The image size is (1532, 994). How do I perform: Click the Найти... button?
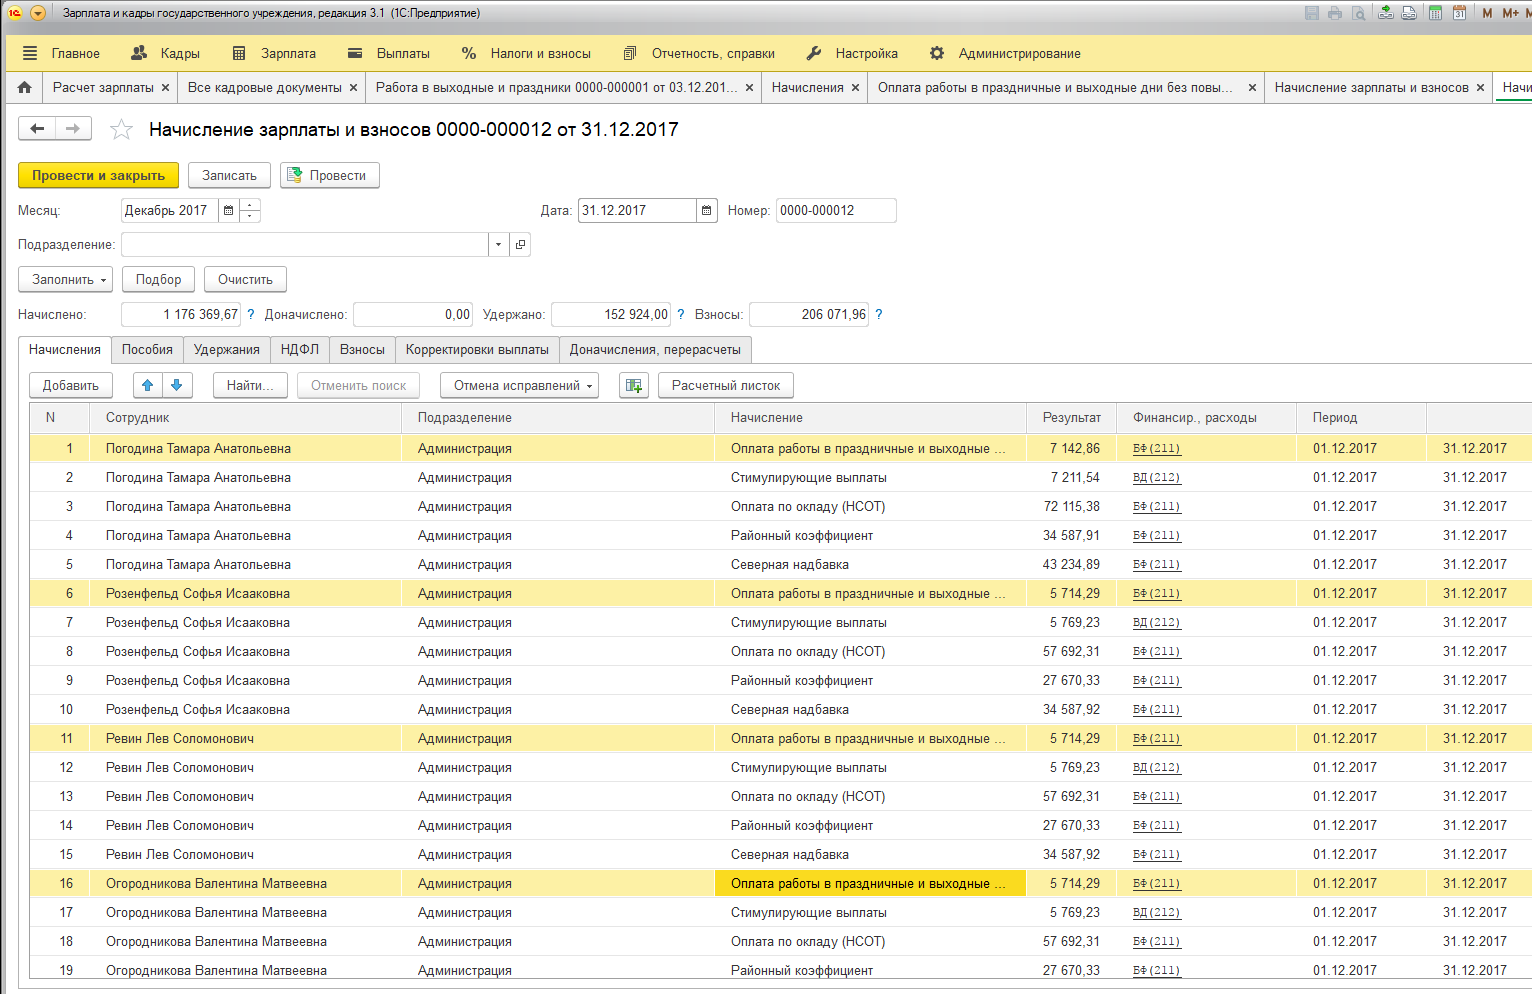click(250, 385)
